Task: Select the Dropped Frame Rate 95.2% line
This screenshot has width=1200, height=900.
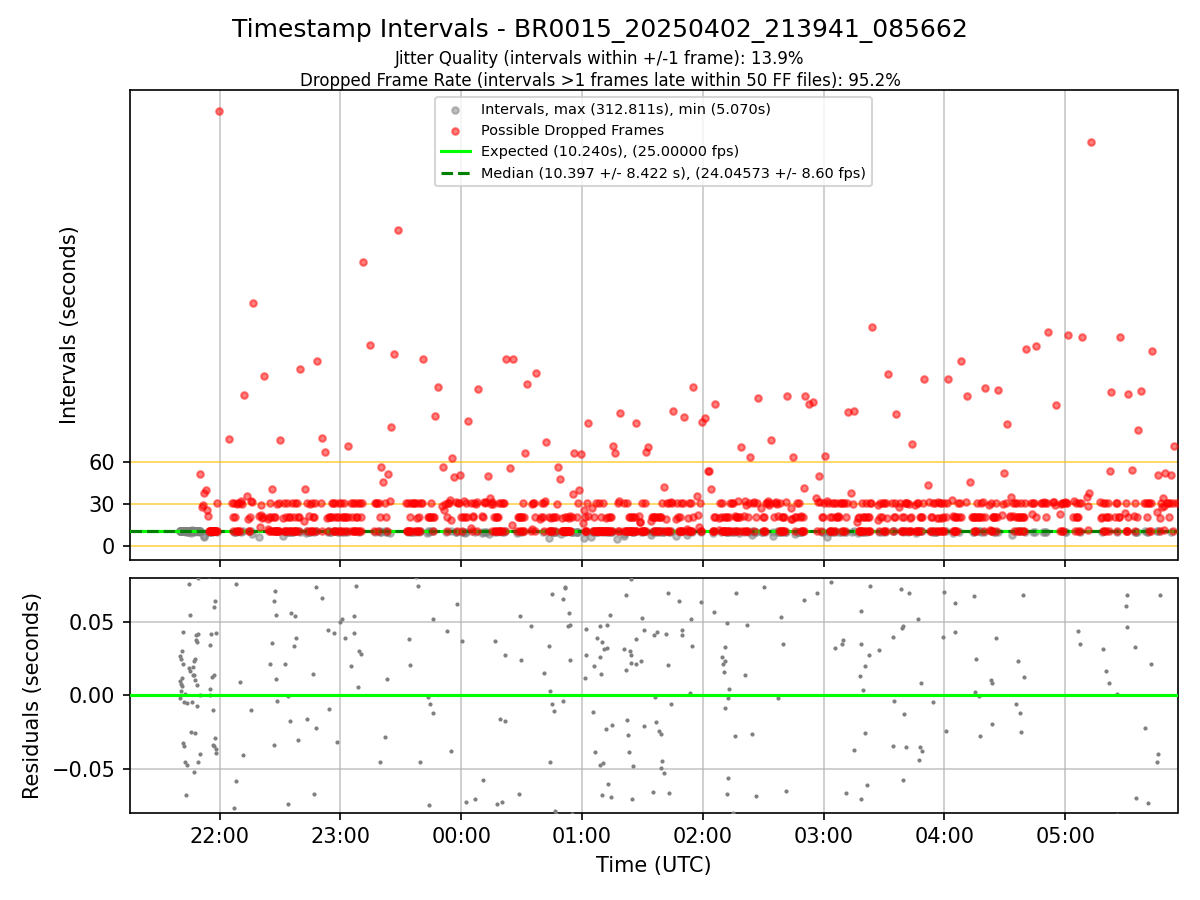Action: tap(600, 80)
